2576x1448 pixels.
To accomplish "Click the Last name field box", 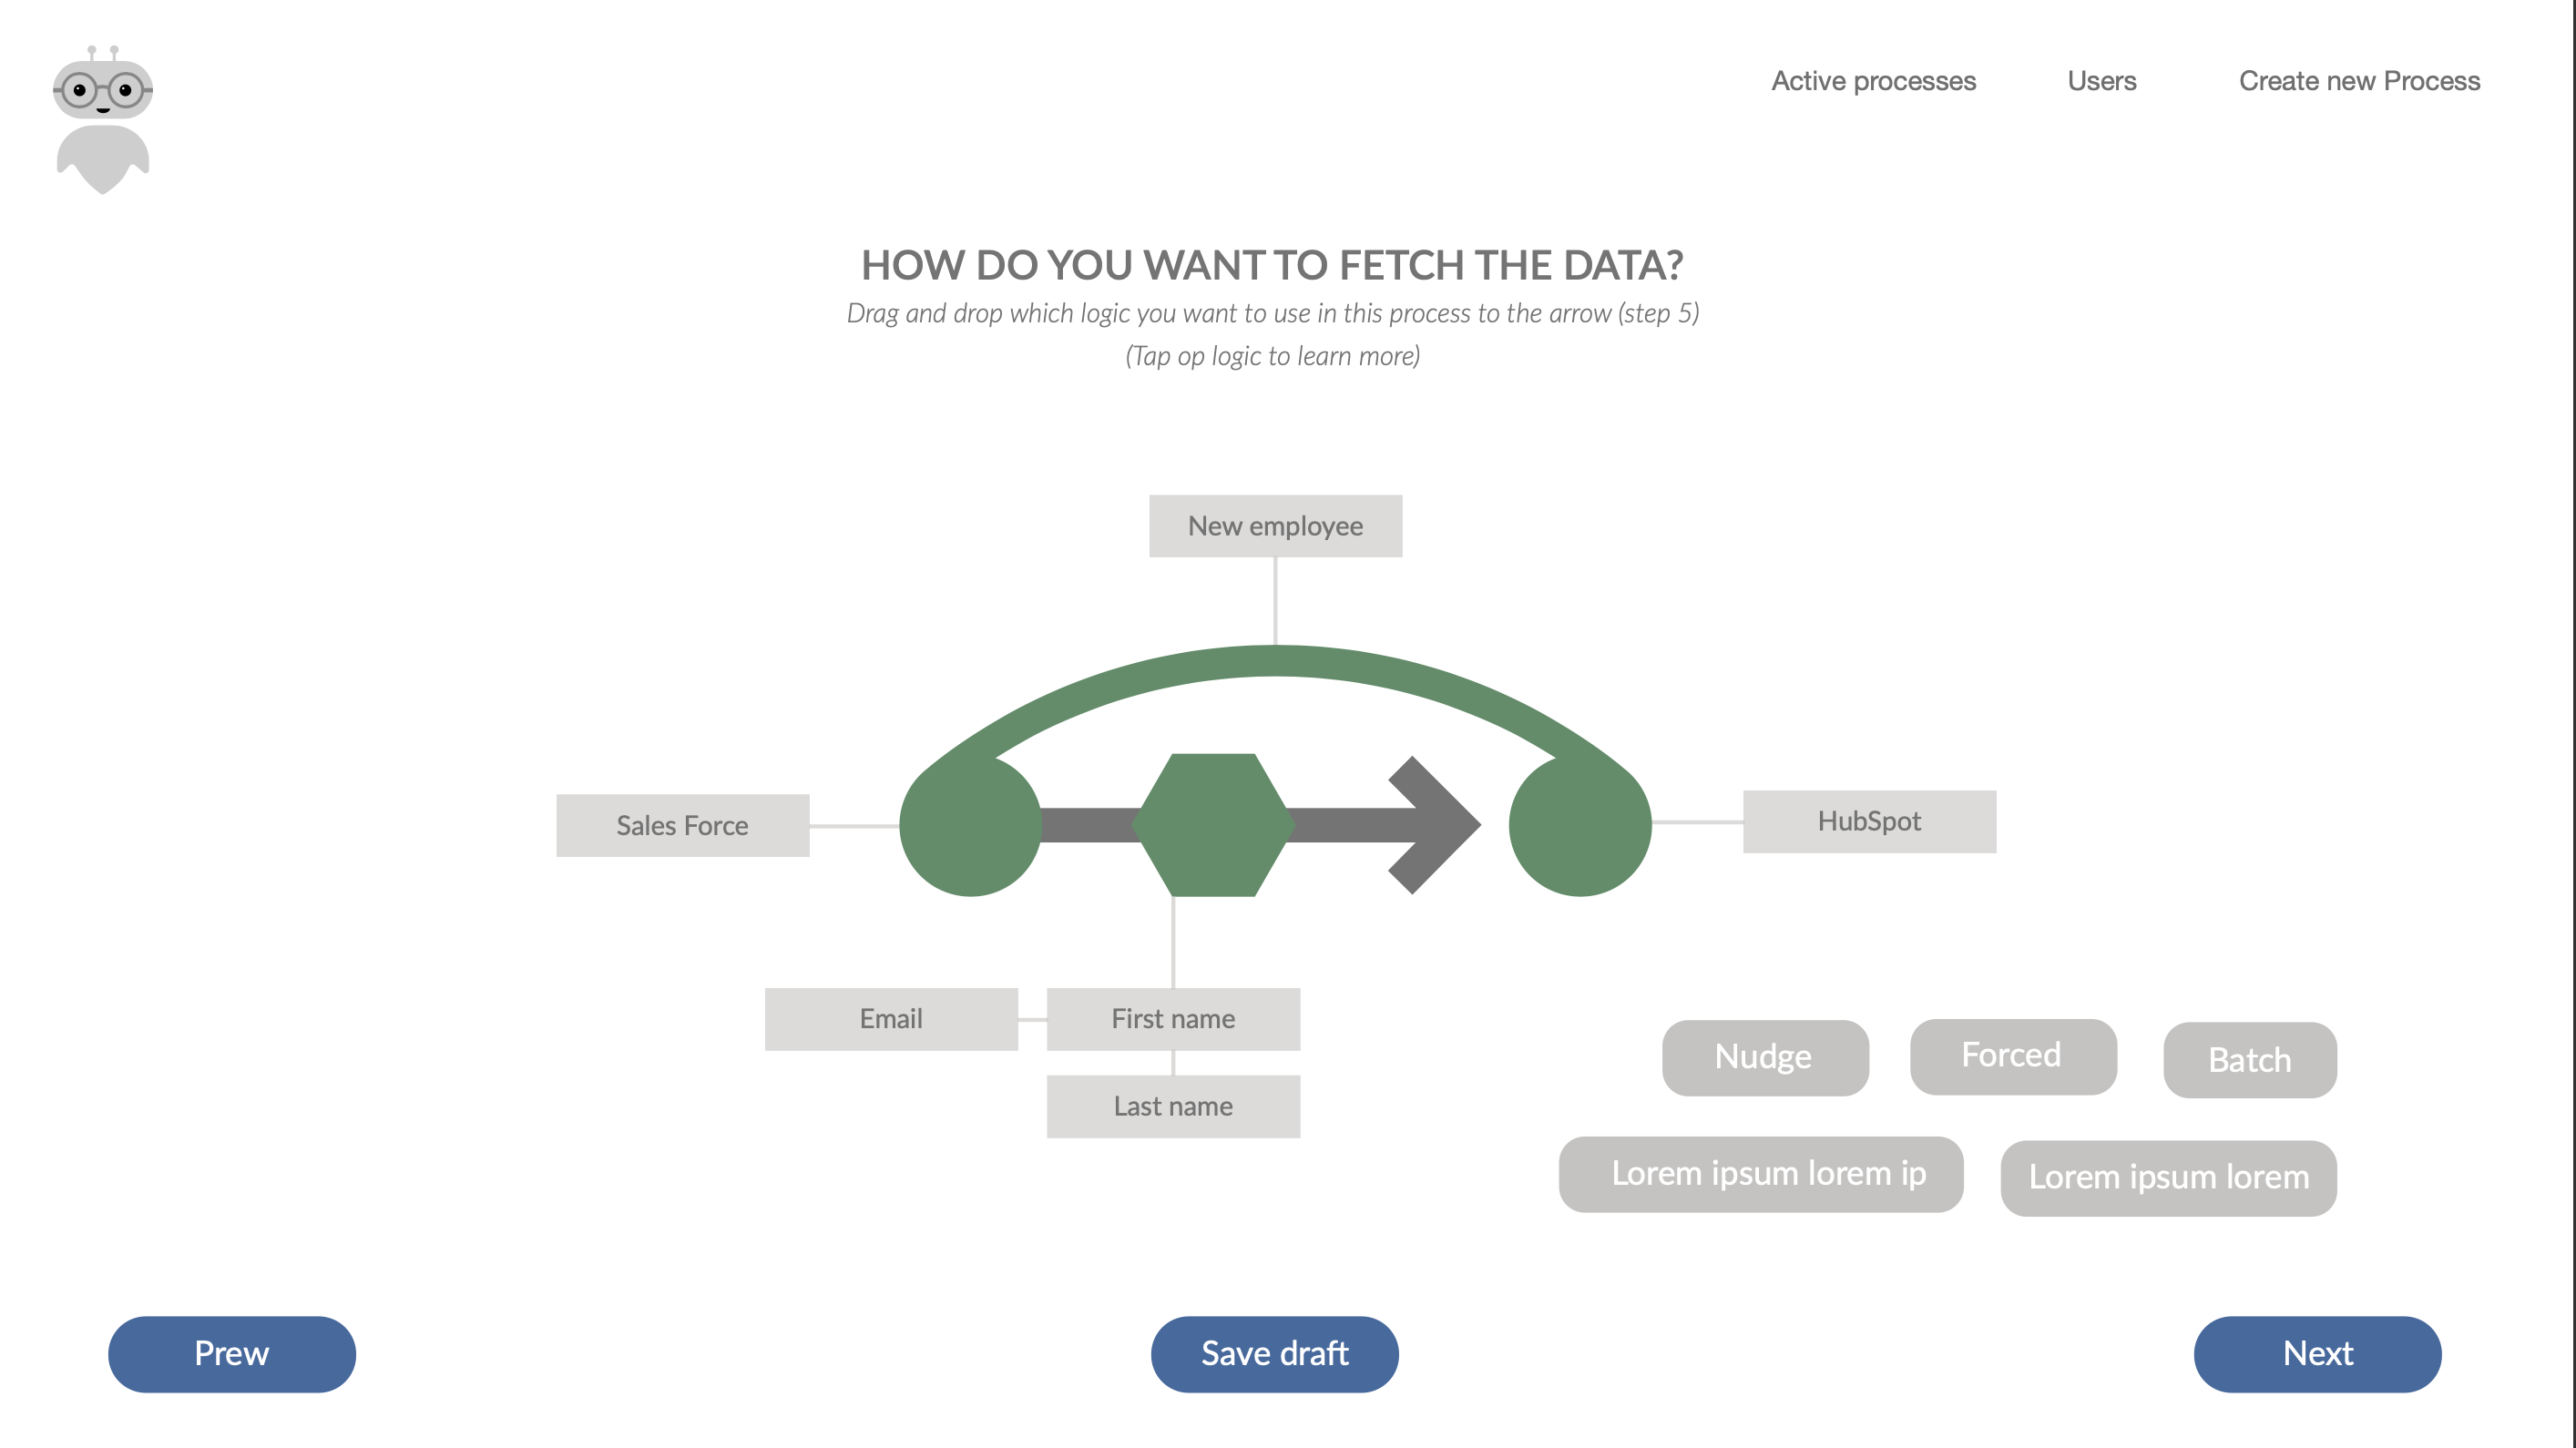I will 1173,1106.
